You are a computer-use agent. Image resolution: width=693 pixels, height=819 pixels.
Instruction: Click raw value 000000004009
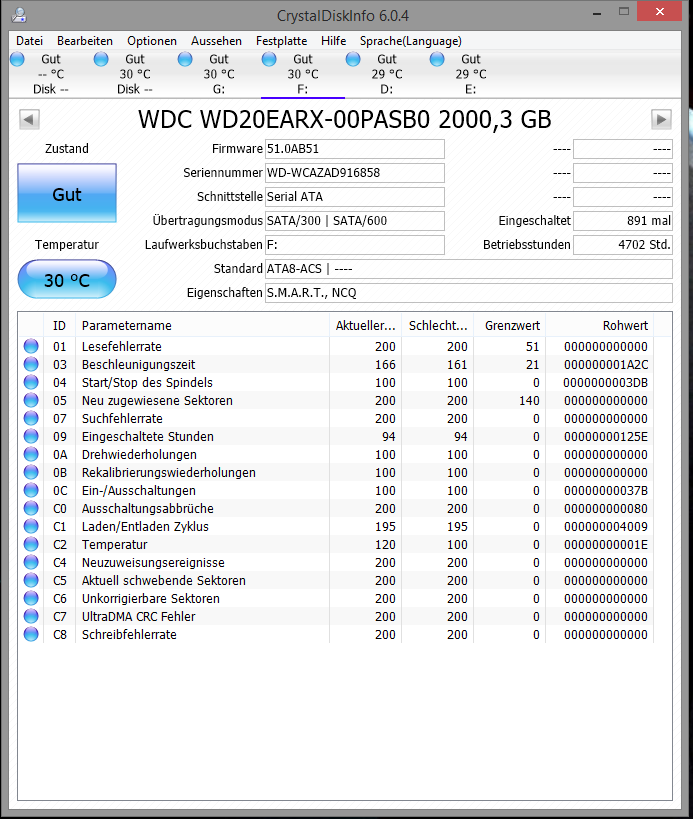(606, 526)
